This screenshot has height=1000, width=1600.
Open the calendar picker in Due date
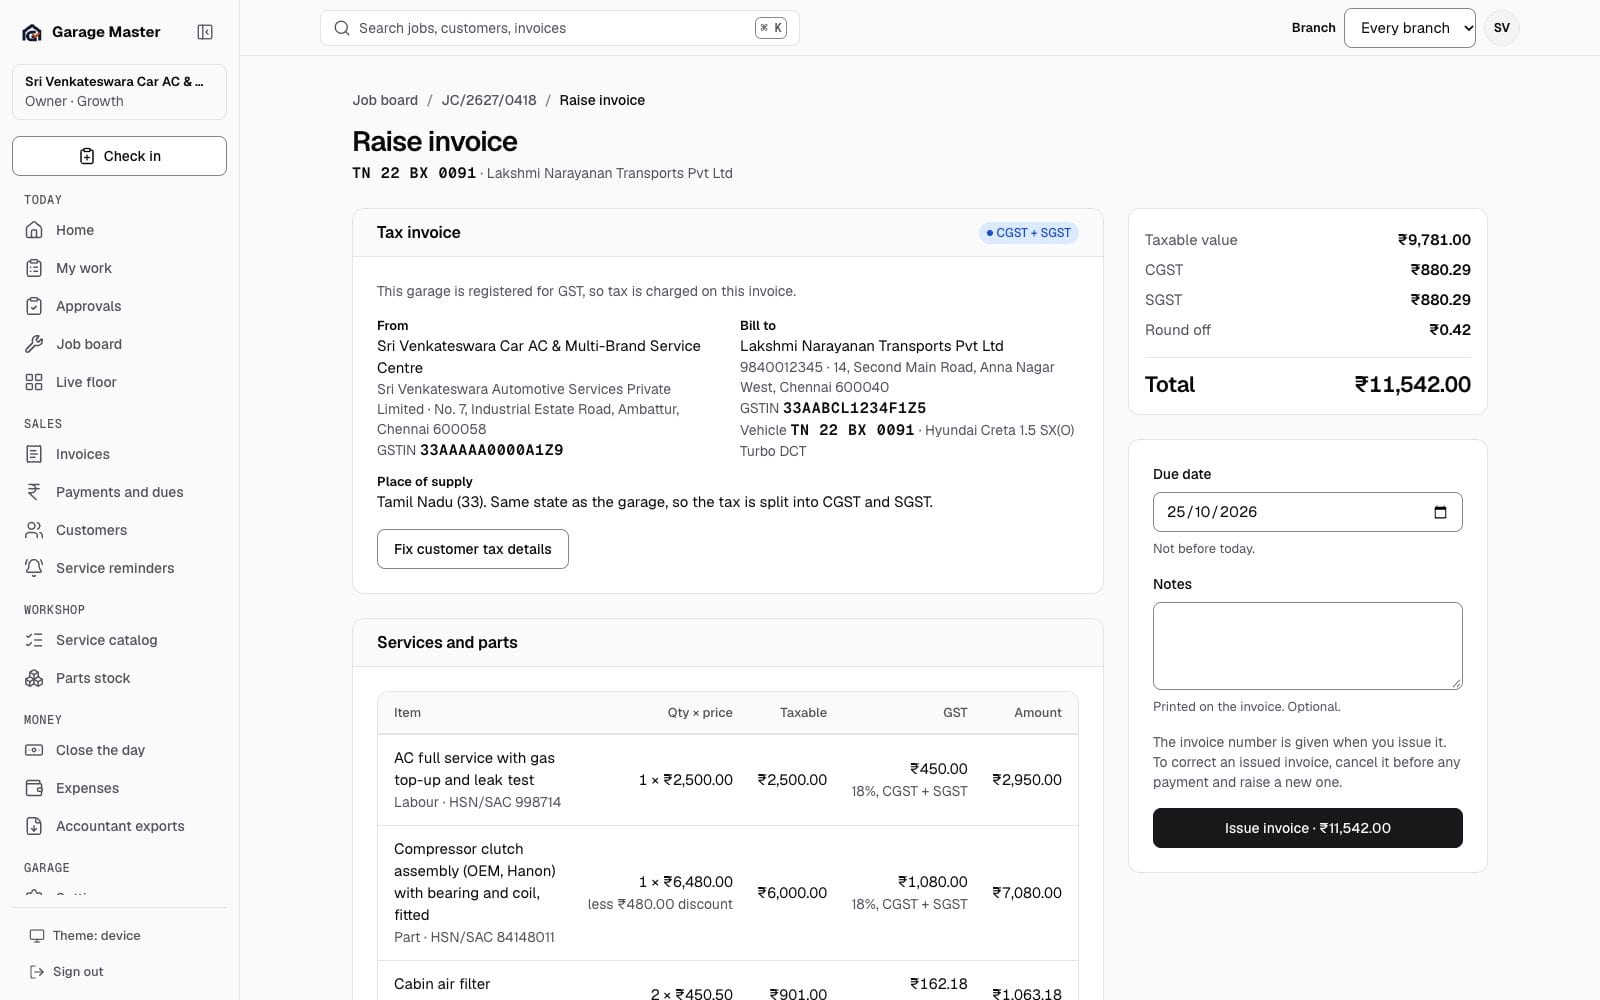[1440, 512]
